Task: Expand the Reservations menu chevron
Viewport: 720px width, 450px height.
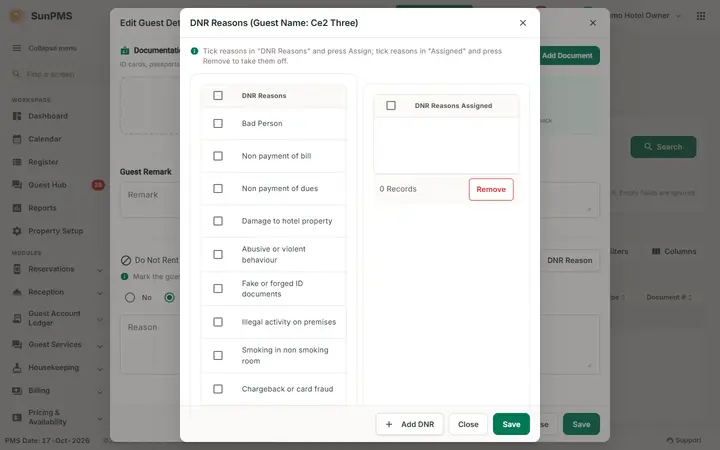Action: click(100, 270)
